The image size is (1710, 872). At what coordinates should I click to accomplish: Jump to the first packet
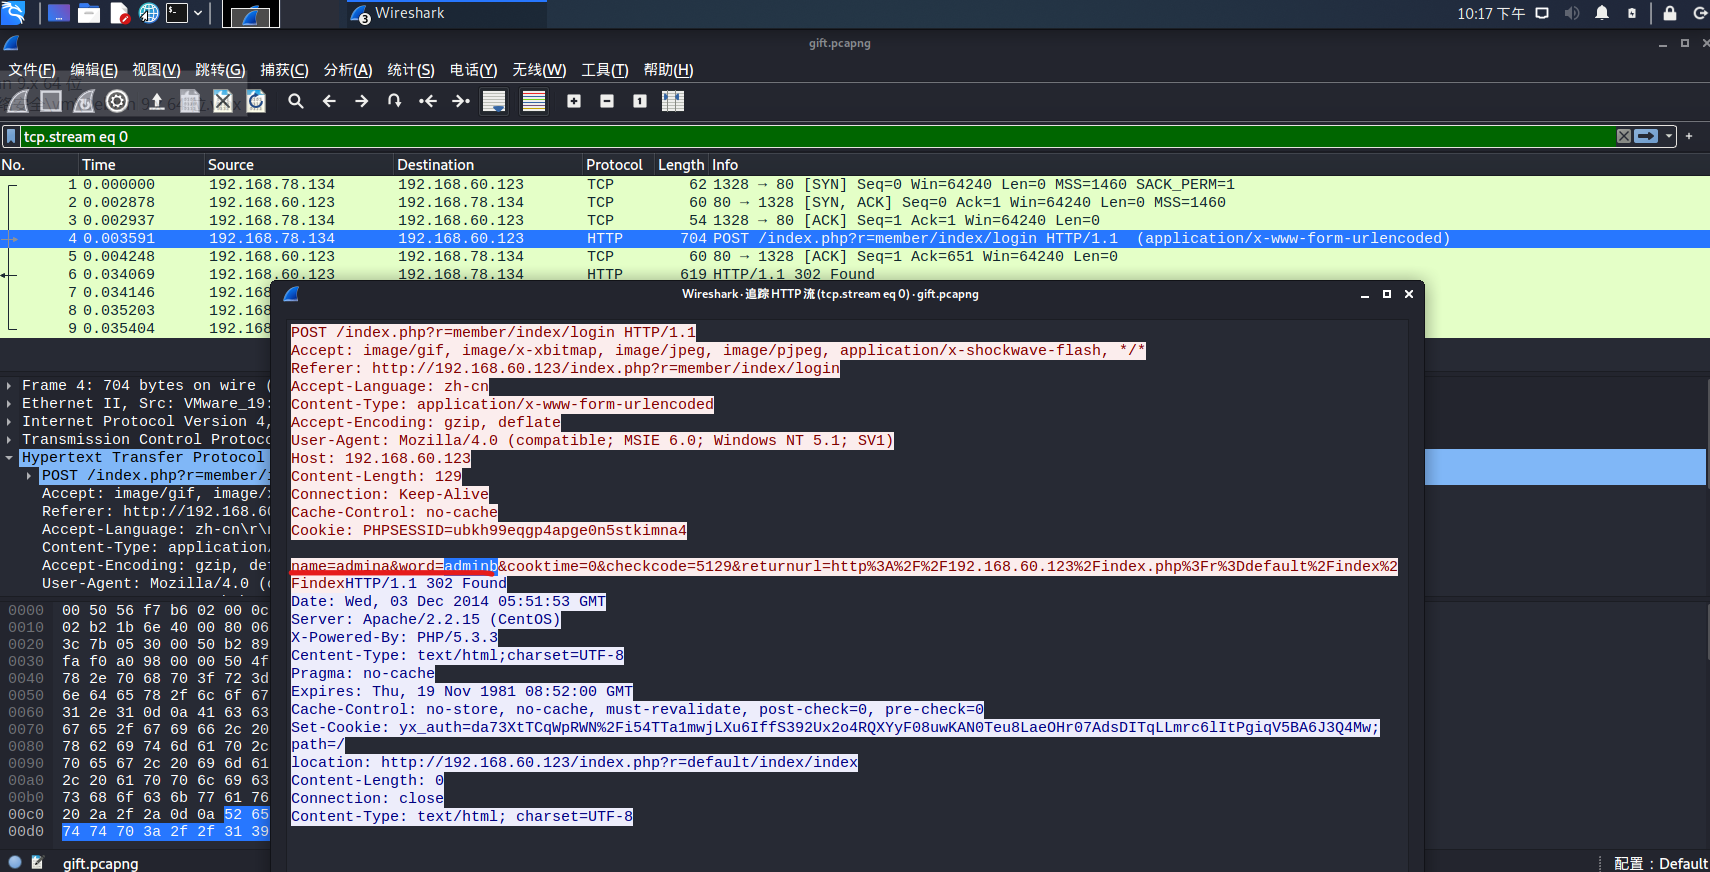(428, 101)
